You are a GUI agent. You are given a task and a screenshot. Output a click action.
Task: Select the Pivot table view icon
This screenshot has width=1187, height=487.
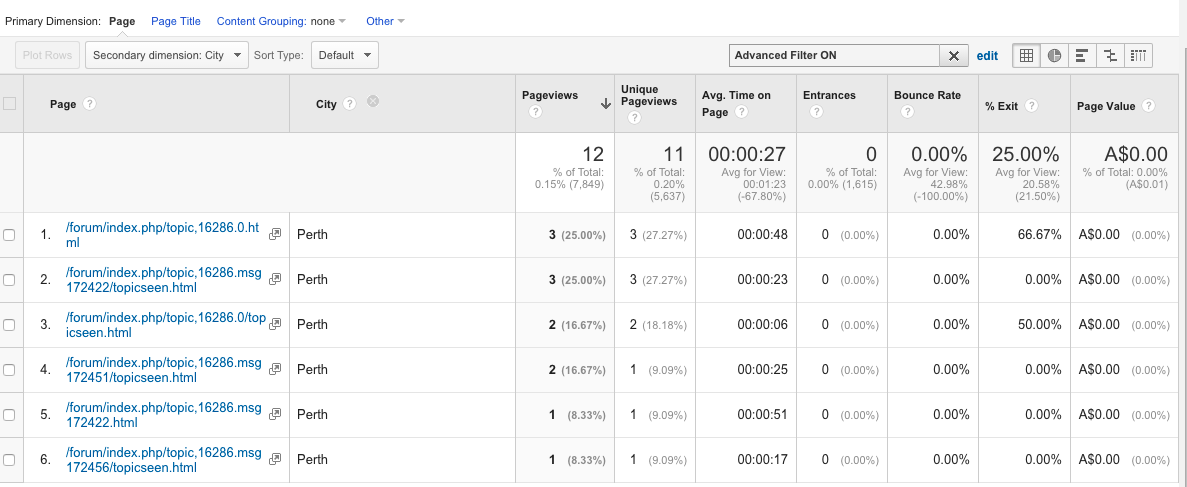click(1138, 56)
